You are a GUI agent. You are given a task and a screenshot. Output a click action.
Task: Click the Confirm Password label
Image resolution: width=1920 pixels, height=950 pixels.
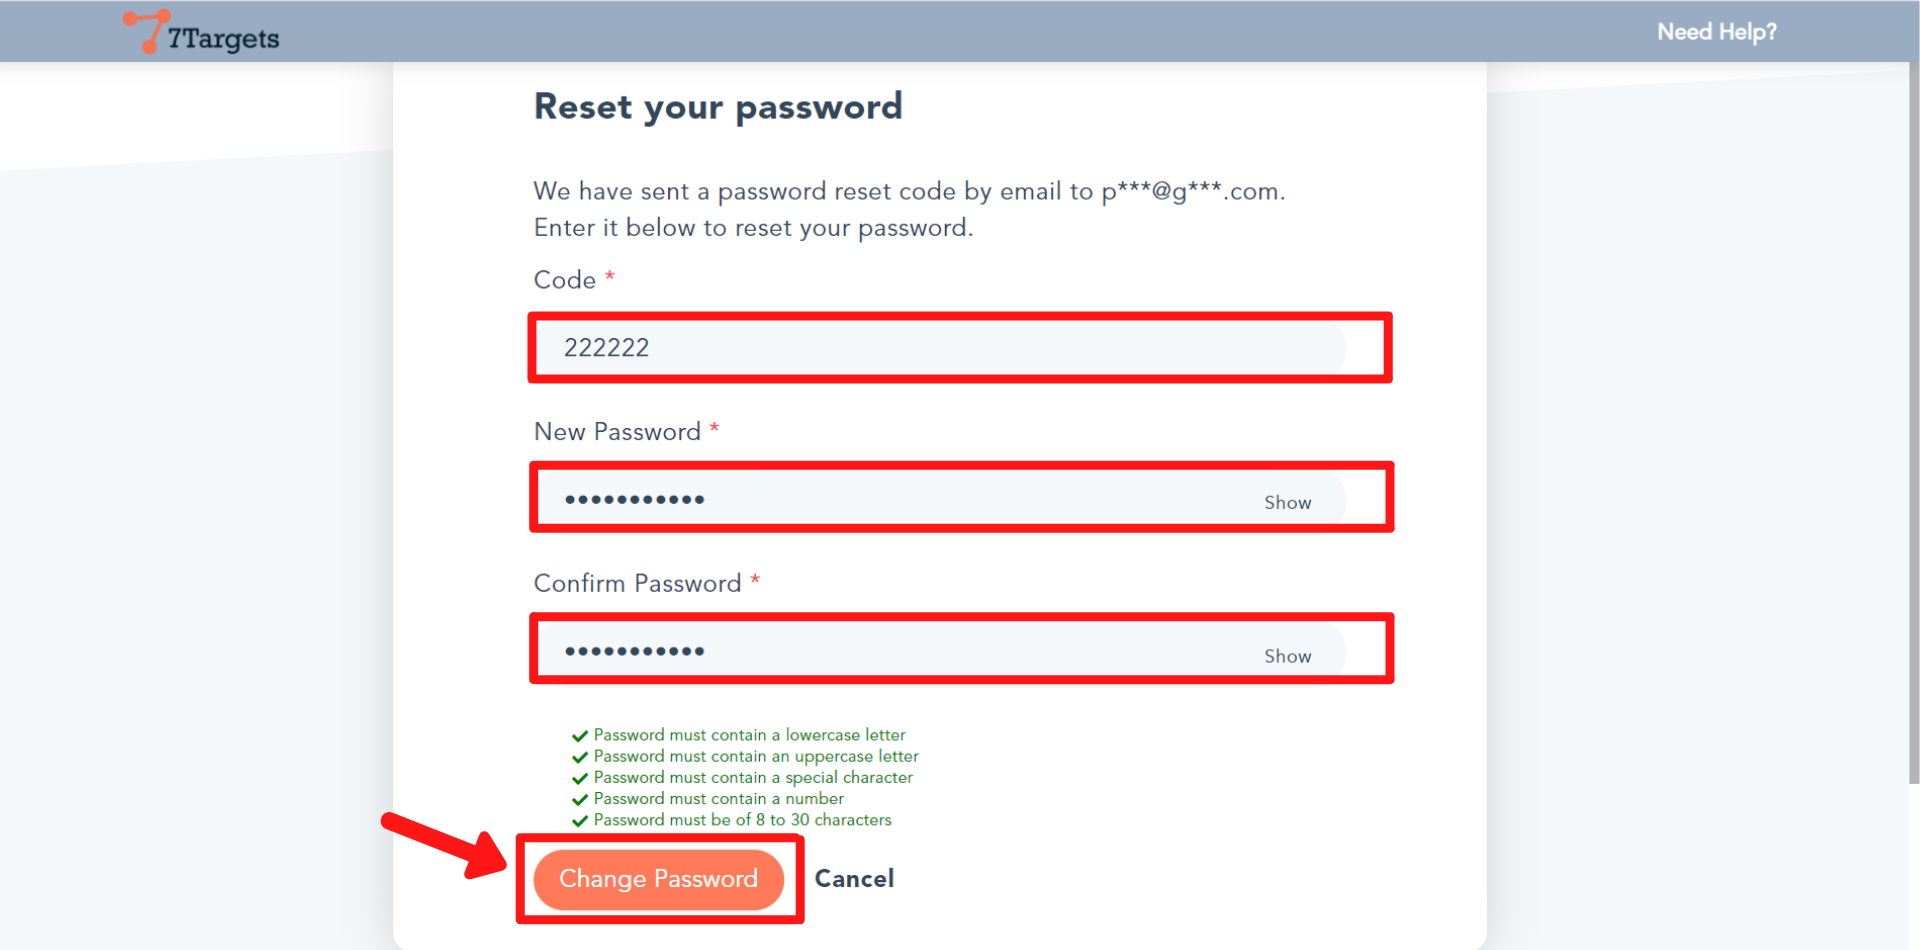[637, 584]
